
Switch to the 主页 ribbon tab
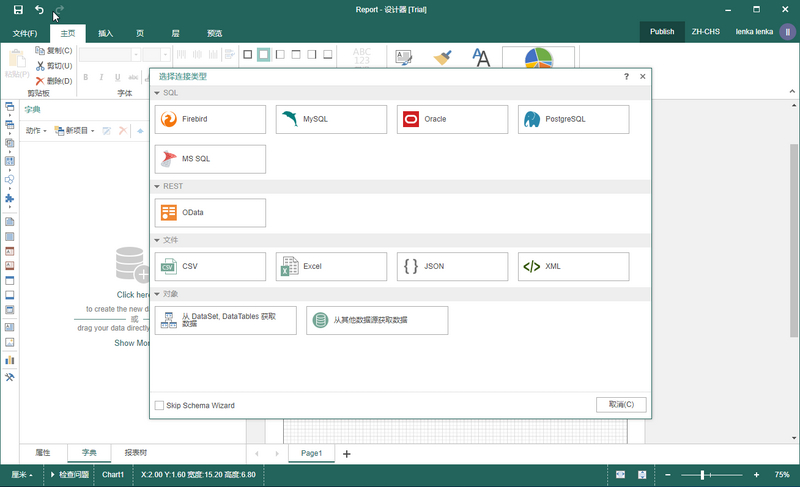click(x=68, y=34)
